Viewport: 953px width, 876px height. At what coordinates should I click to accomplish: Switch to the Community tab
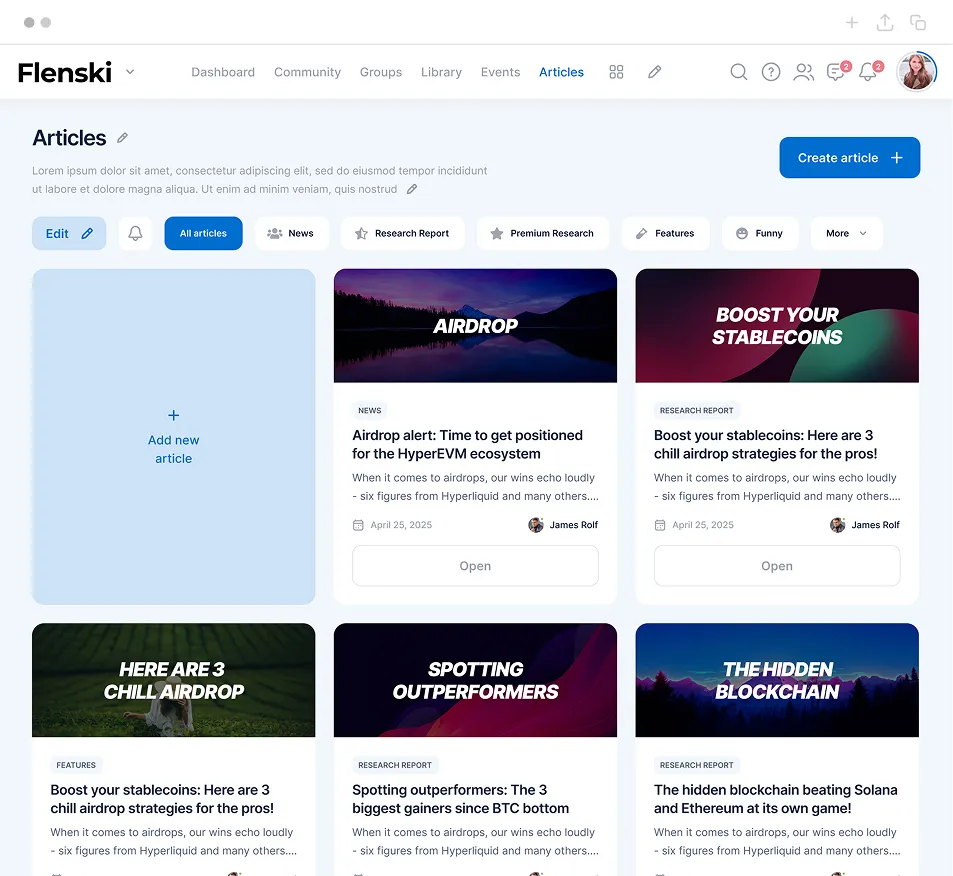pos(307,72)
